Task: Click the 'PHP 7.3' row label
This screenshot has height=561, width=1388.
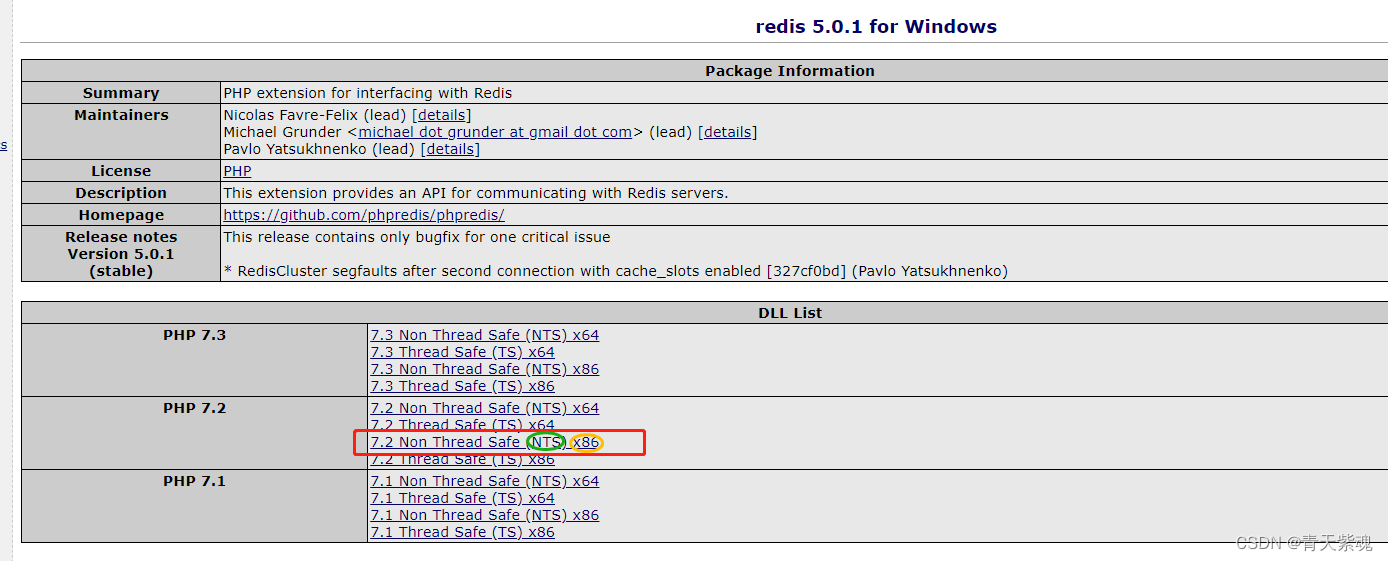Action: [195, 335]
